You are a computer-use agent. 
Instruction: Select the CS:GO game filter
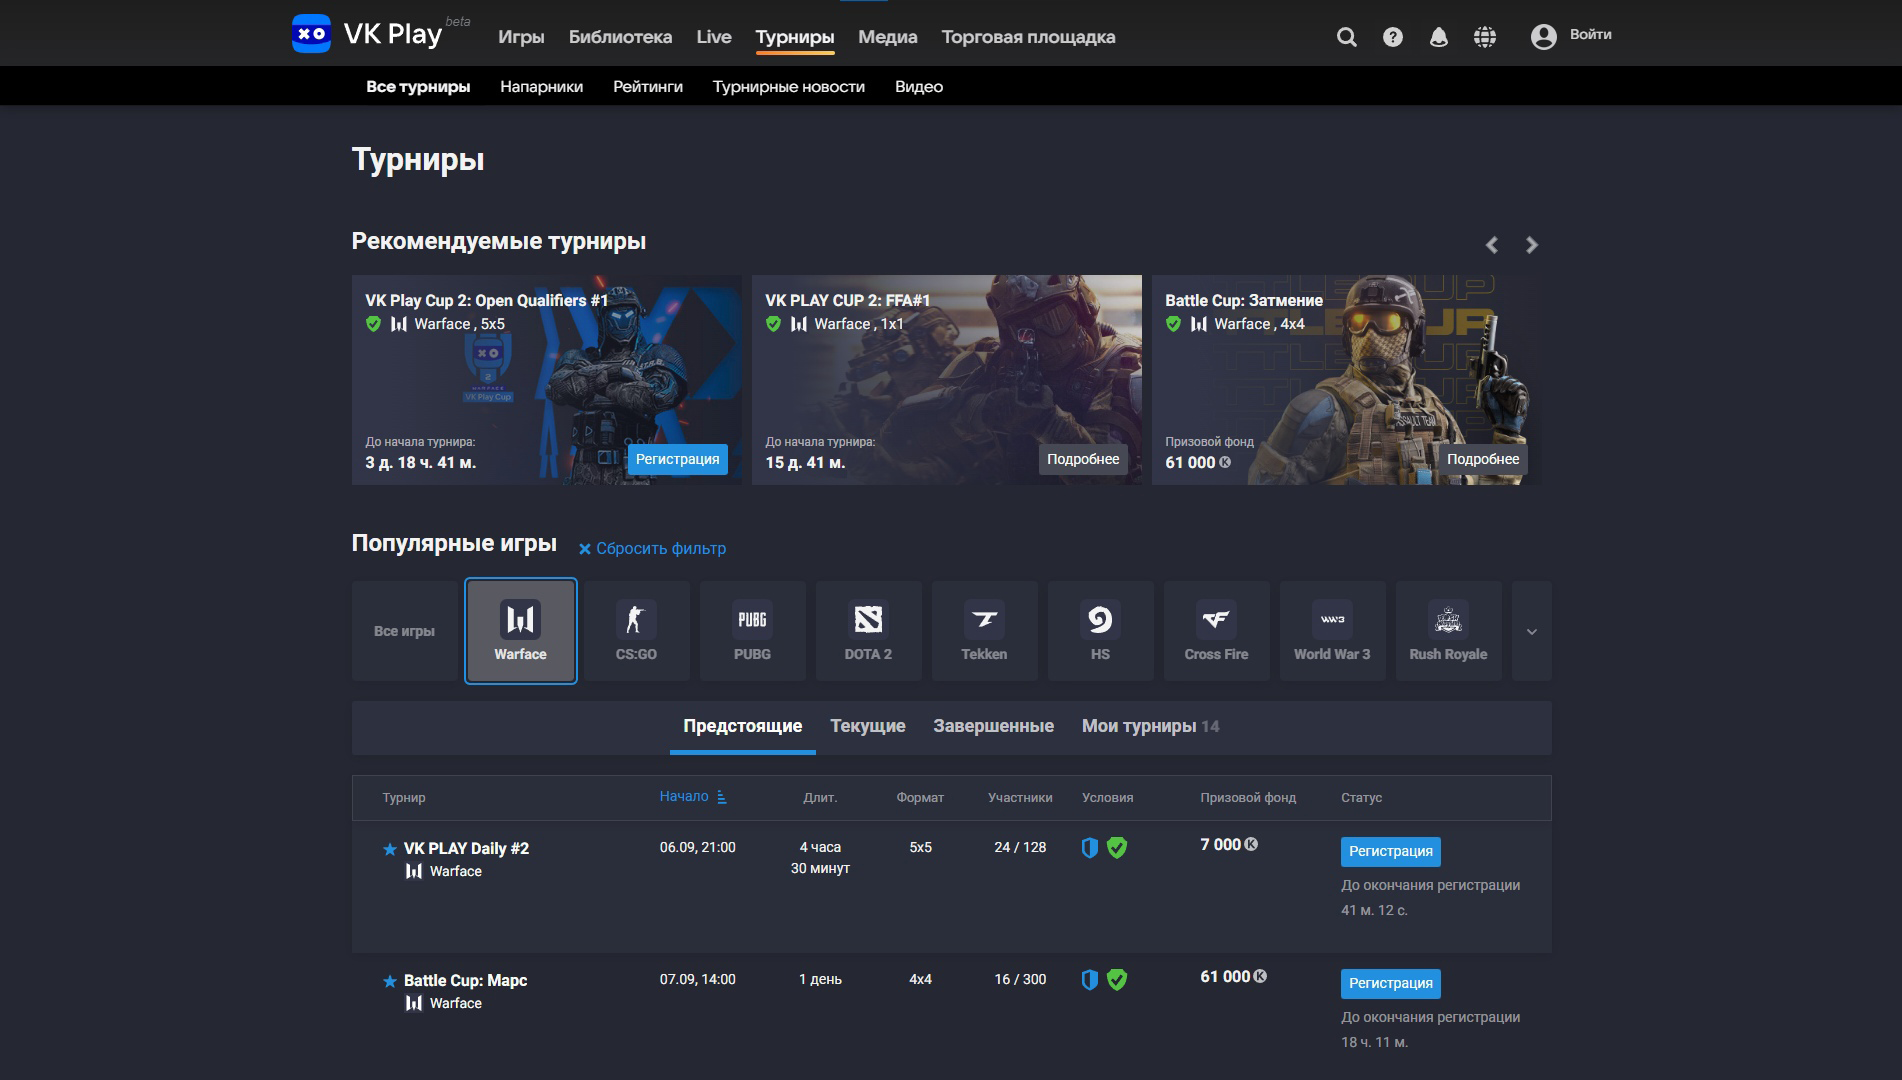tap(636, 631)
